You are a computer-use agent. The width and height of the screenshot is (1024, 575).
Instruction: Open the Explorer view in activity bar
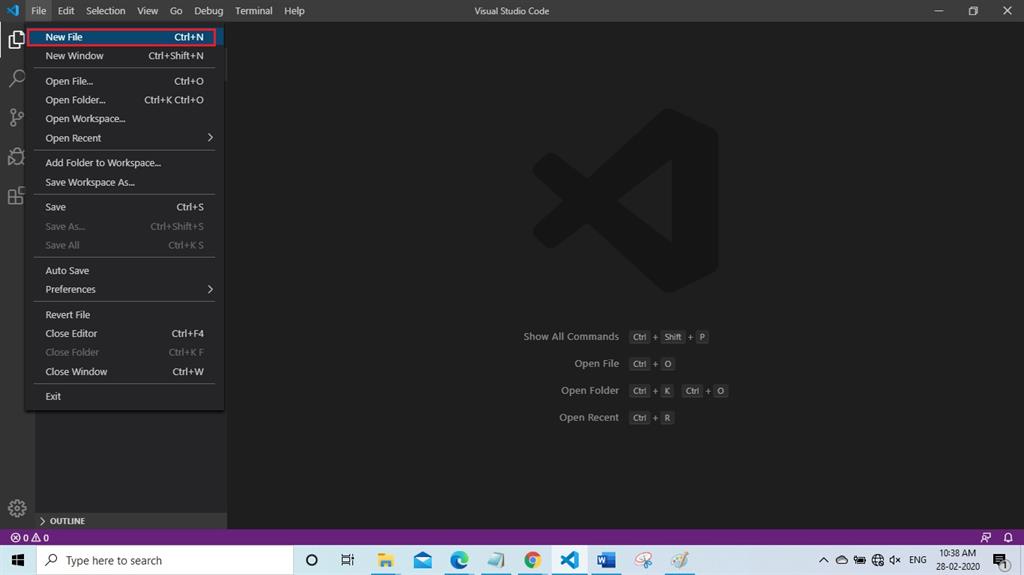16,40
